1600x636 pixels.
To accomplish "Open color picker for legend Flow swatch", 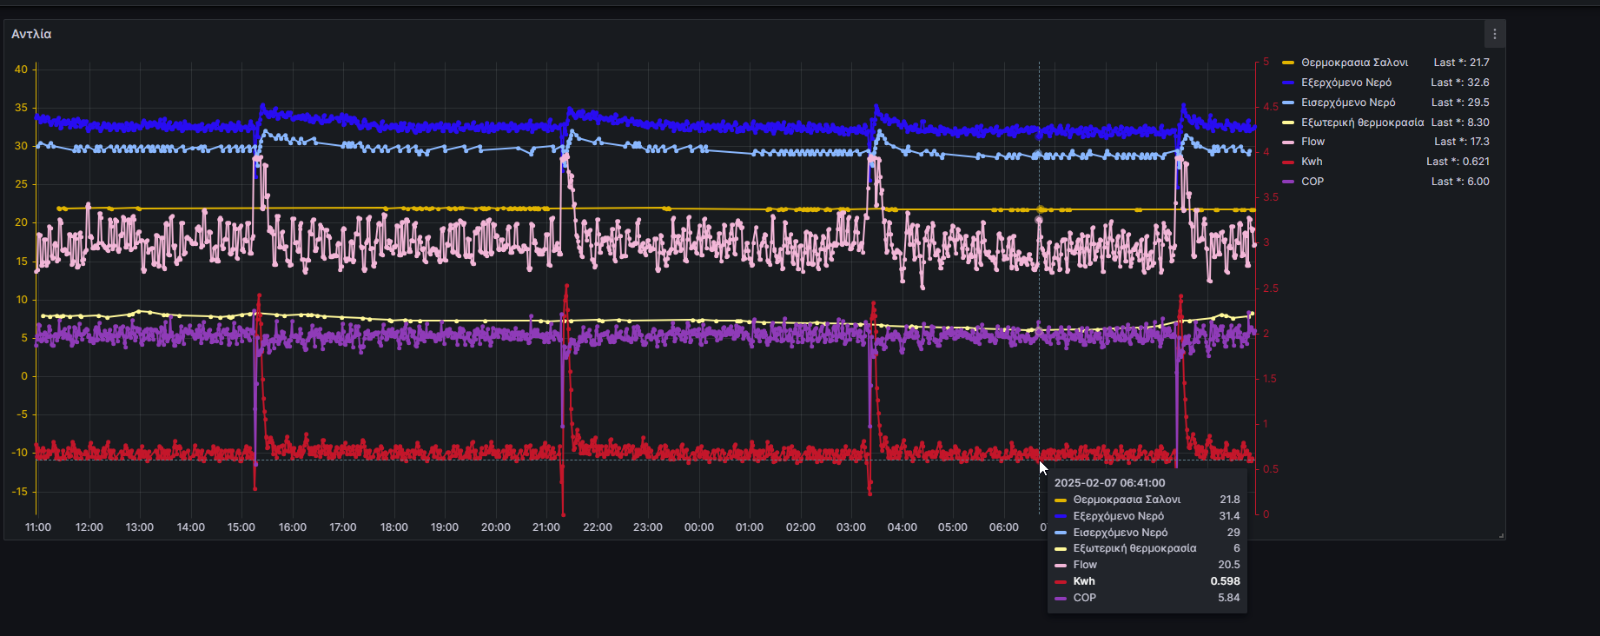I will [1288, 142].
